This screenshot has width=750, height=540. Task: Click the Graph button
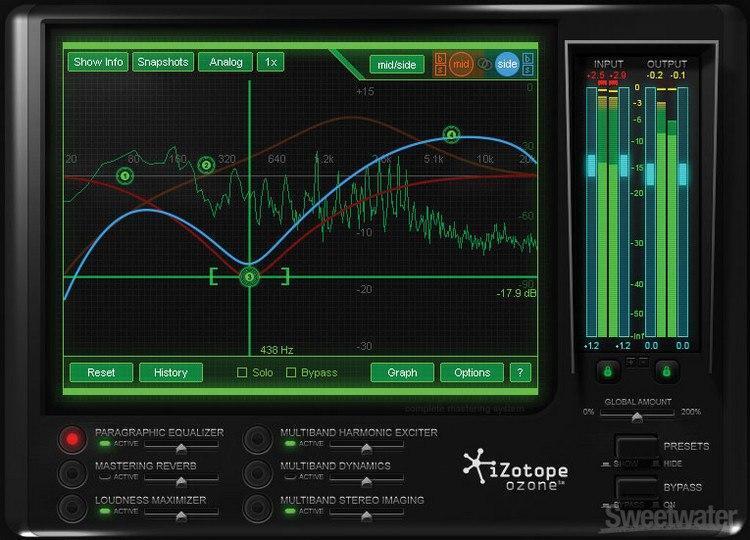coord(402,373)
